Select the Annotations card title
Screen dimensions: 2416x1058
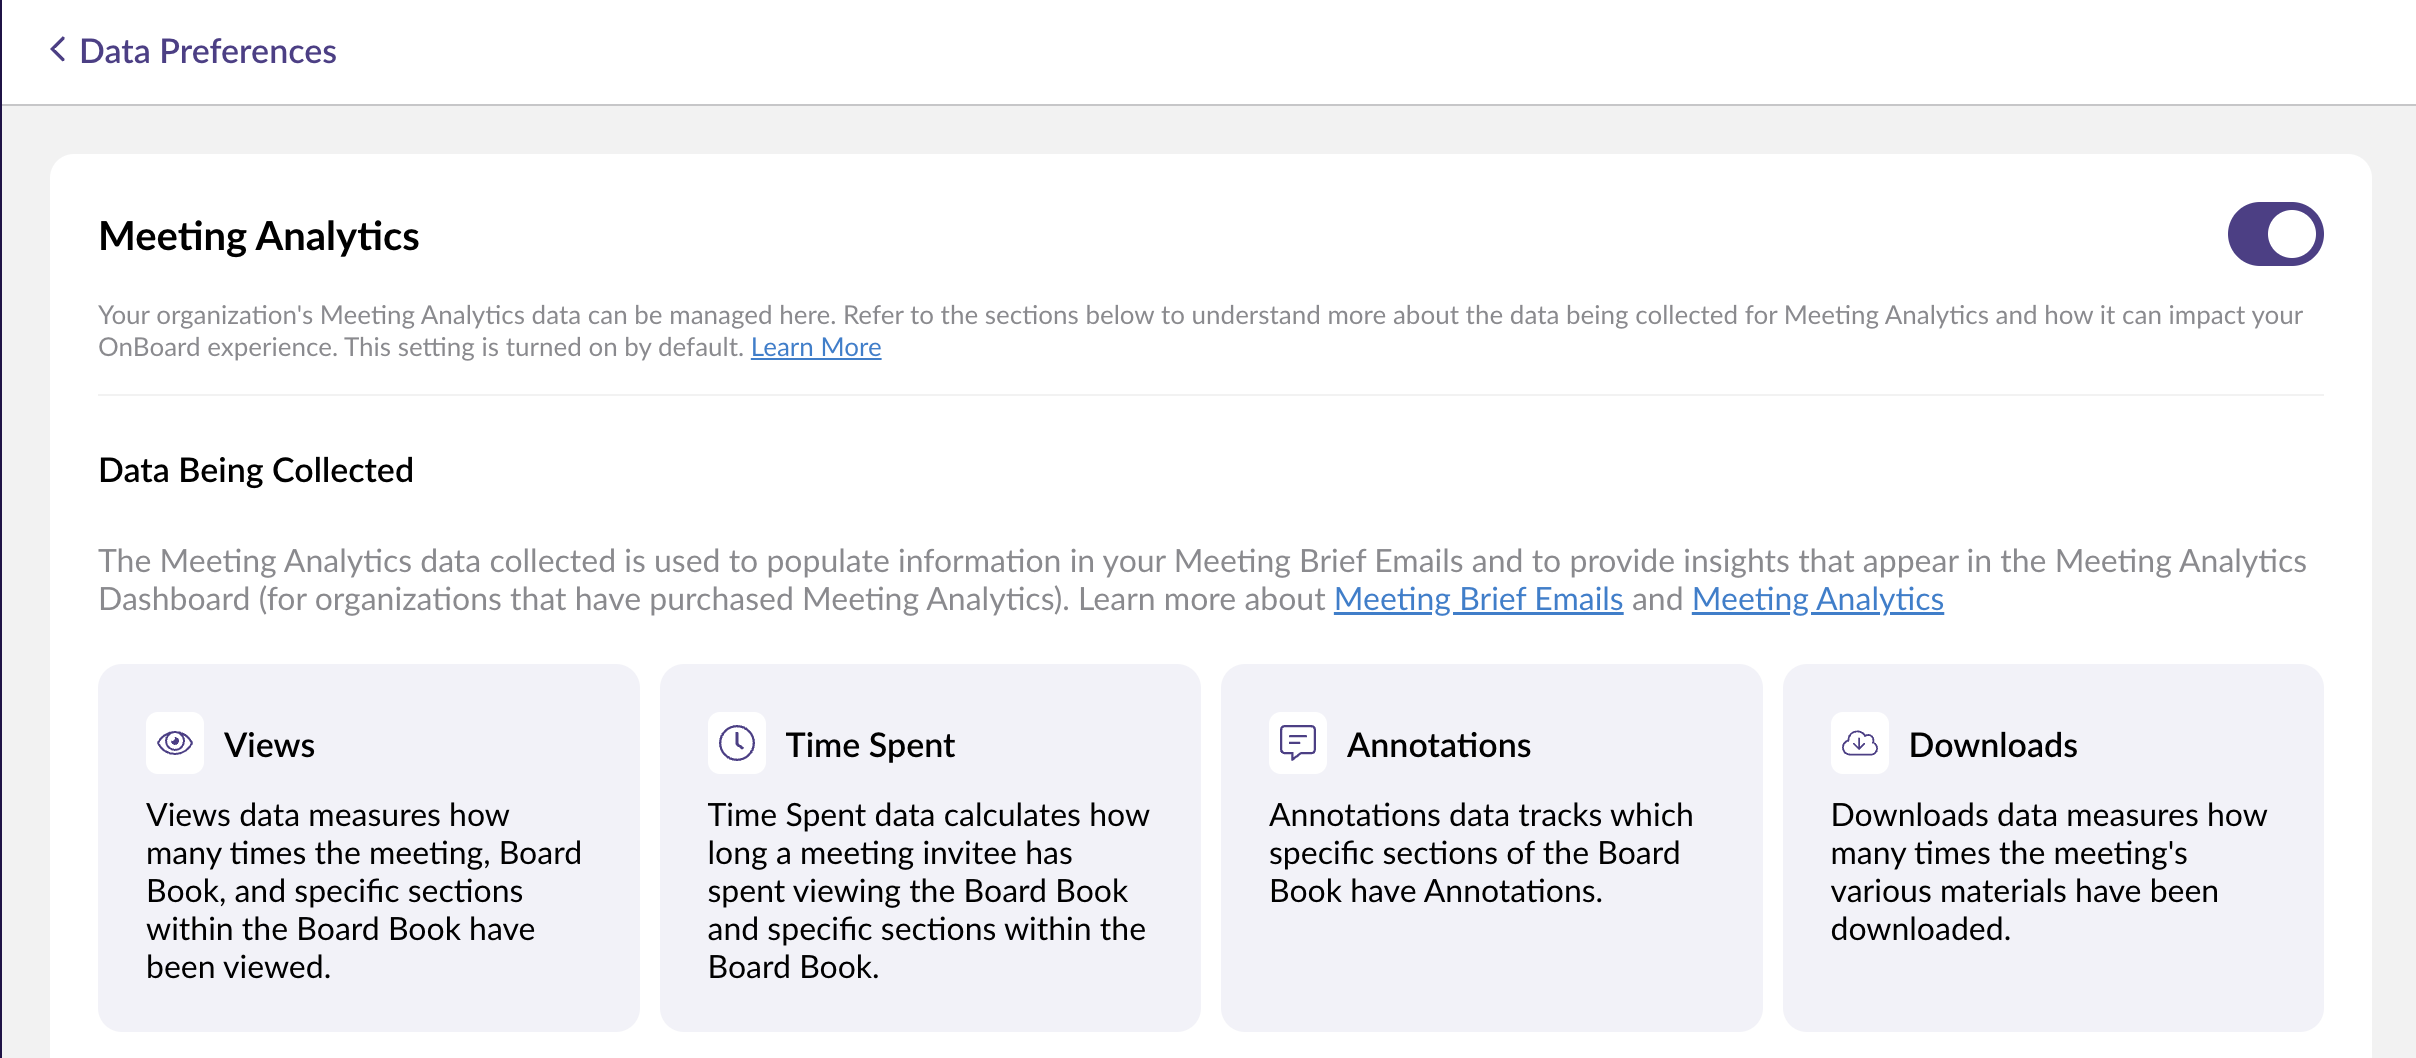tap(1438, 745)
